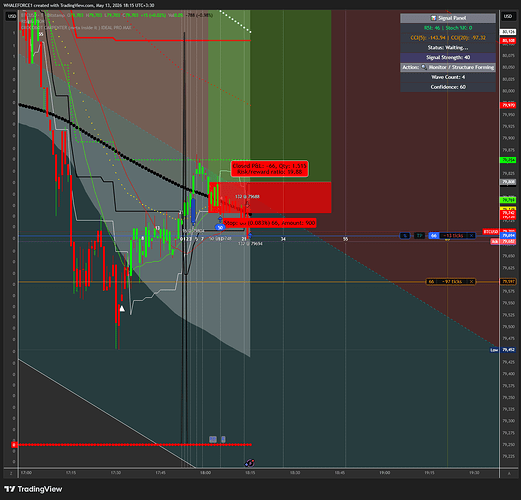Click the hollow down-arrow trade marker

click(248, 204)
